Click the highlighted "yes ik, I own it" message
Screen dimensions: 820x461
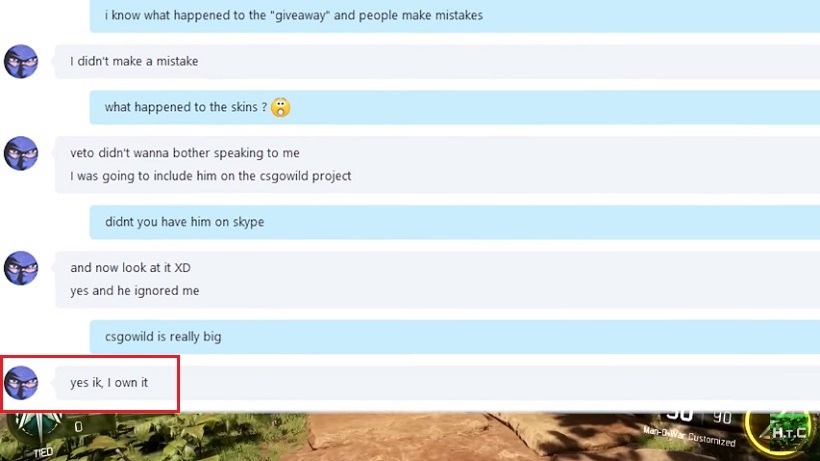click(x=109, y=383)
